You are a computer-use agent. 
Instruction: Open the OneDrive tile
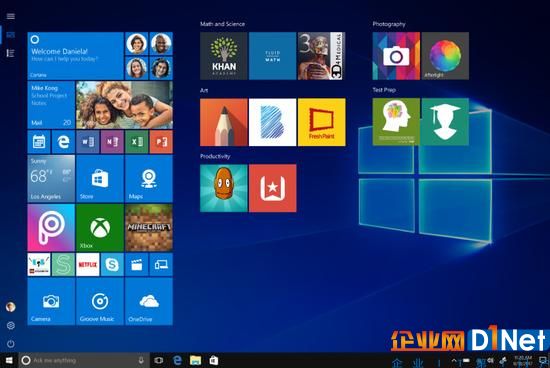[x=149, y=301]
